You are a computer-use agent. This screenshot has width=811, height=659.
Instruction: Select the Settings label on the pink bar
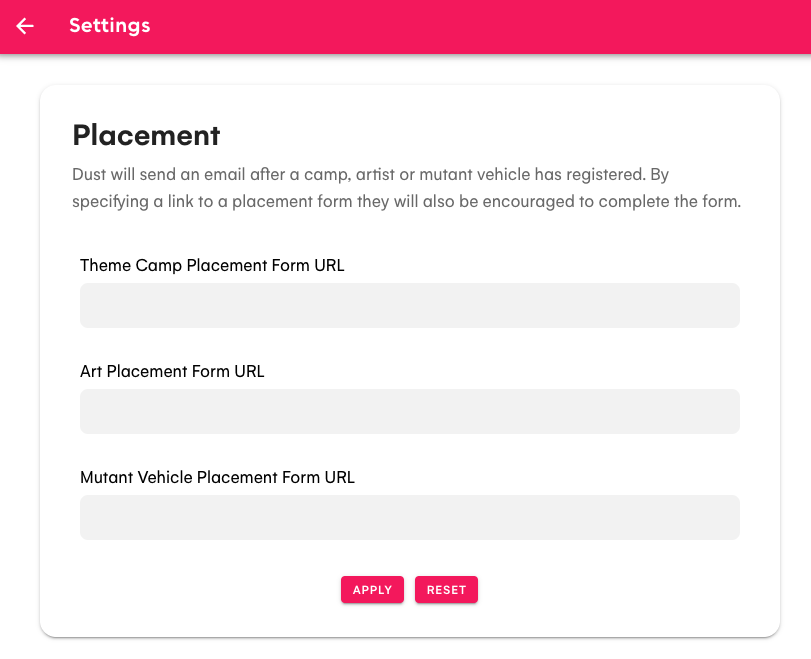coord(109,26)
